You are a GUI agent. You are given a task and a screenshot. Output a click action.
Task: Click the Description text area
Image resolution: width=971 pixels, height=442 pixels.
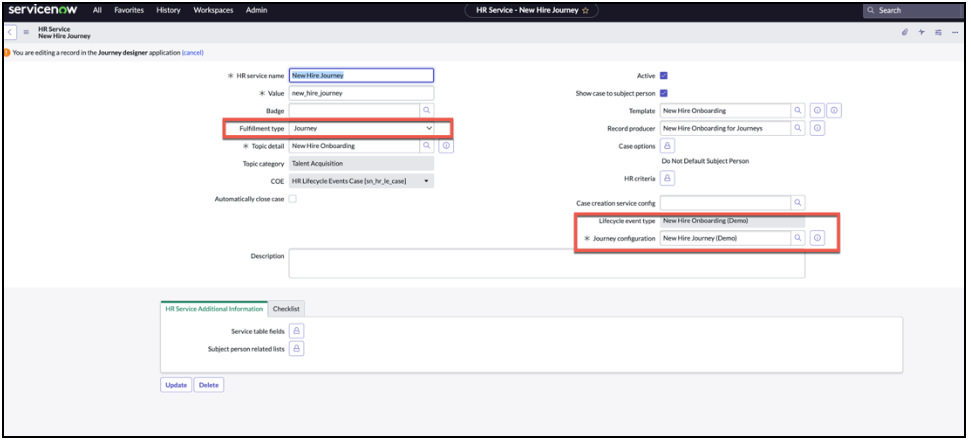(547, 264)
